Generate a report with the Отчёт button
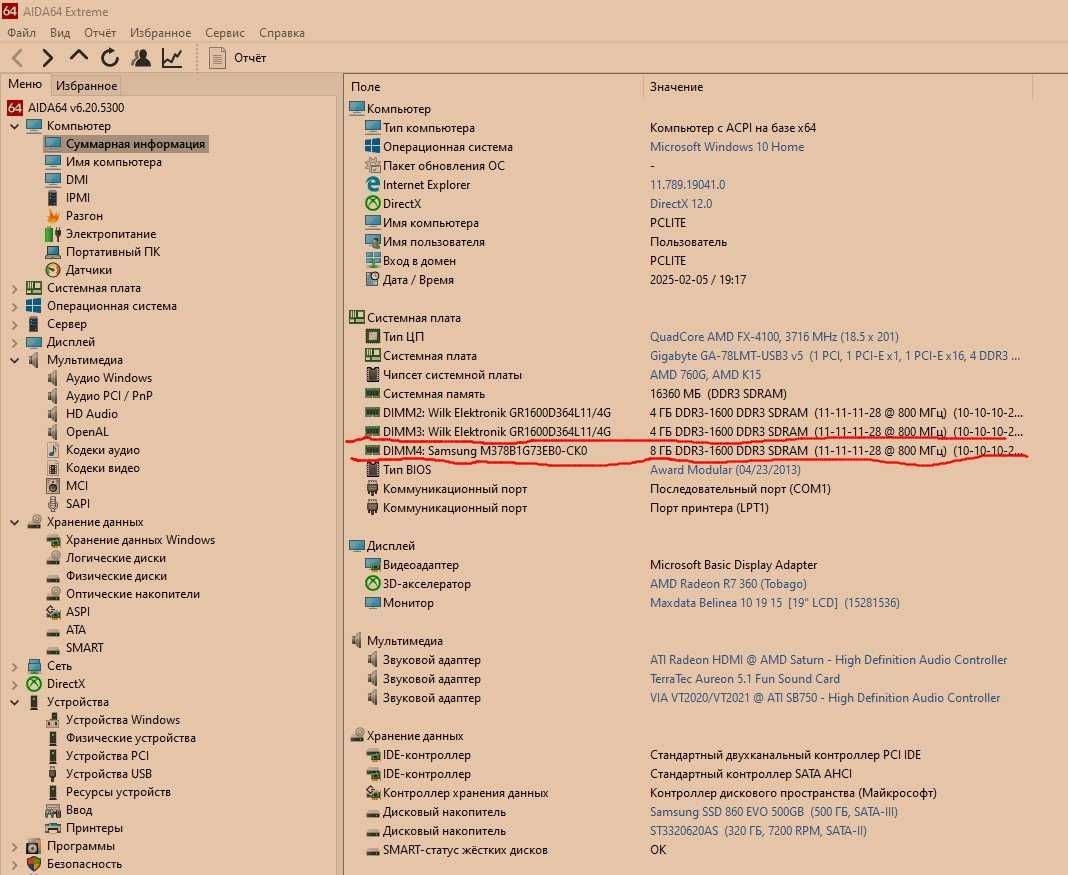This screenshot has height=875, width=1068. 238,58
